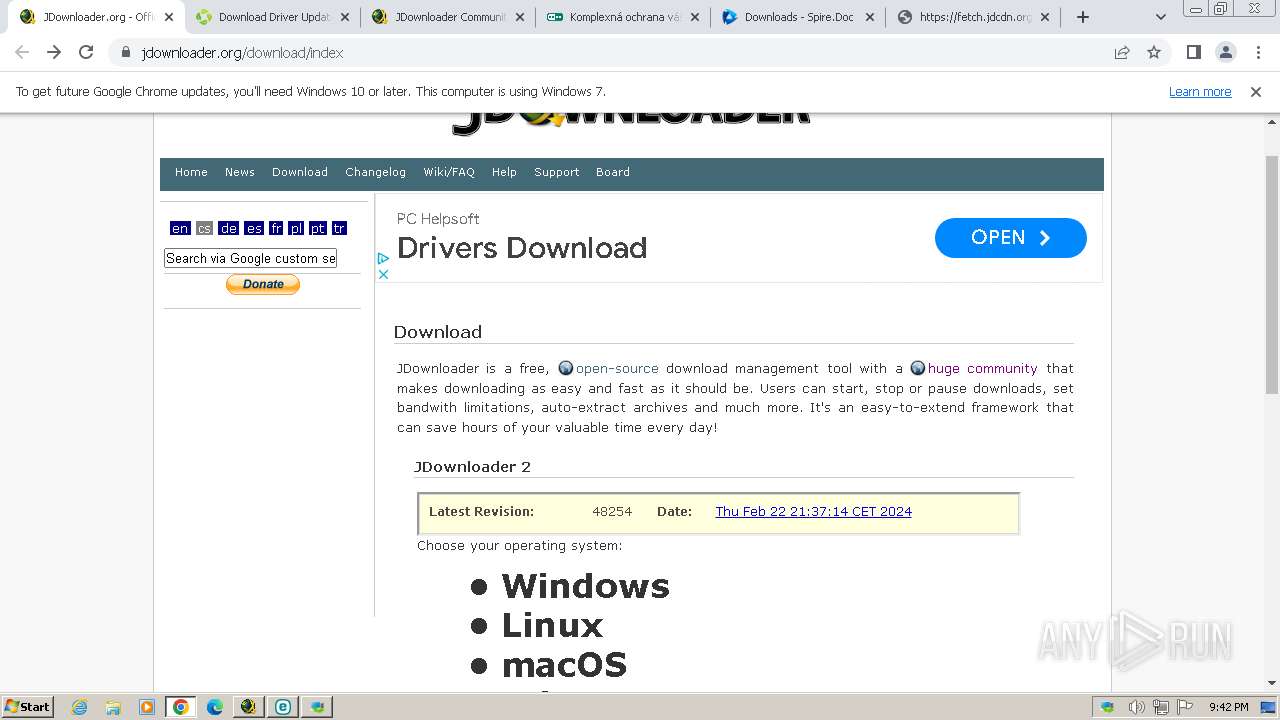Image resolution: width=1280 pixels, height=720 pixels.
Task: Launch Internet Explorer from taskbar
Action: (79, 707)
